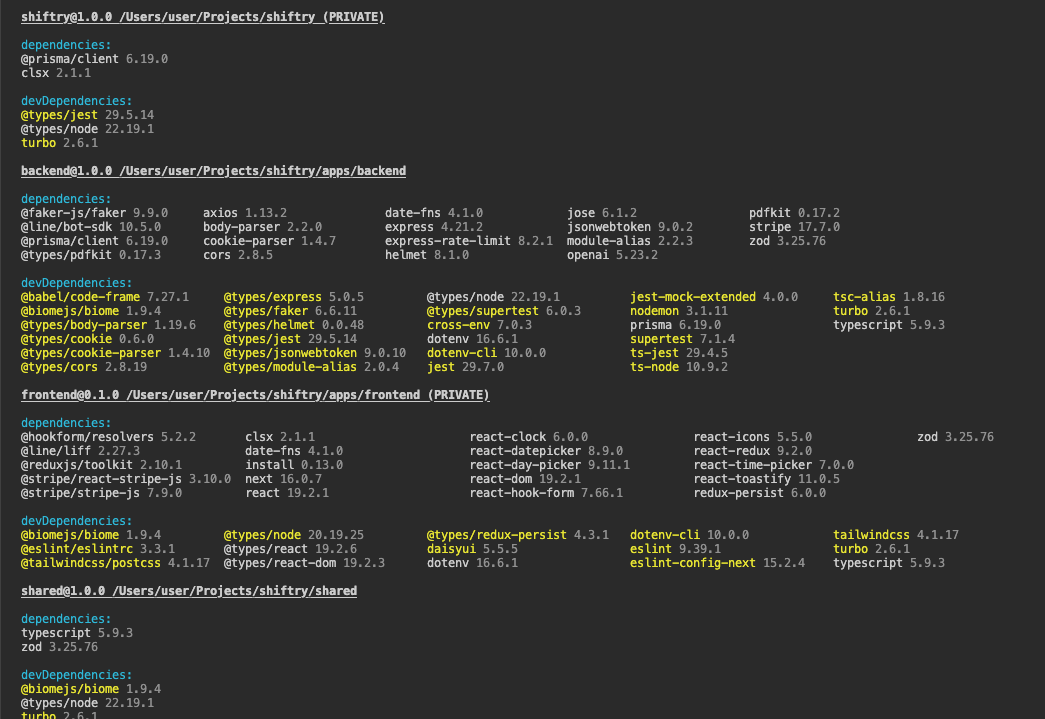1045x719 pixels.
Task: Click the '@types/express 5.0.5' entry
Action: click(x=294, y=297)
